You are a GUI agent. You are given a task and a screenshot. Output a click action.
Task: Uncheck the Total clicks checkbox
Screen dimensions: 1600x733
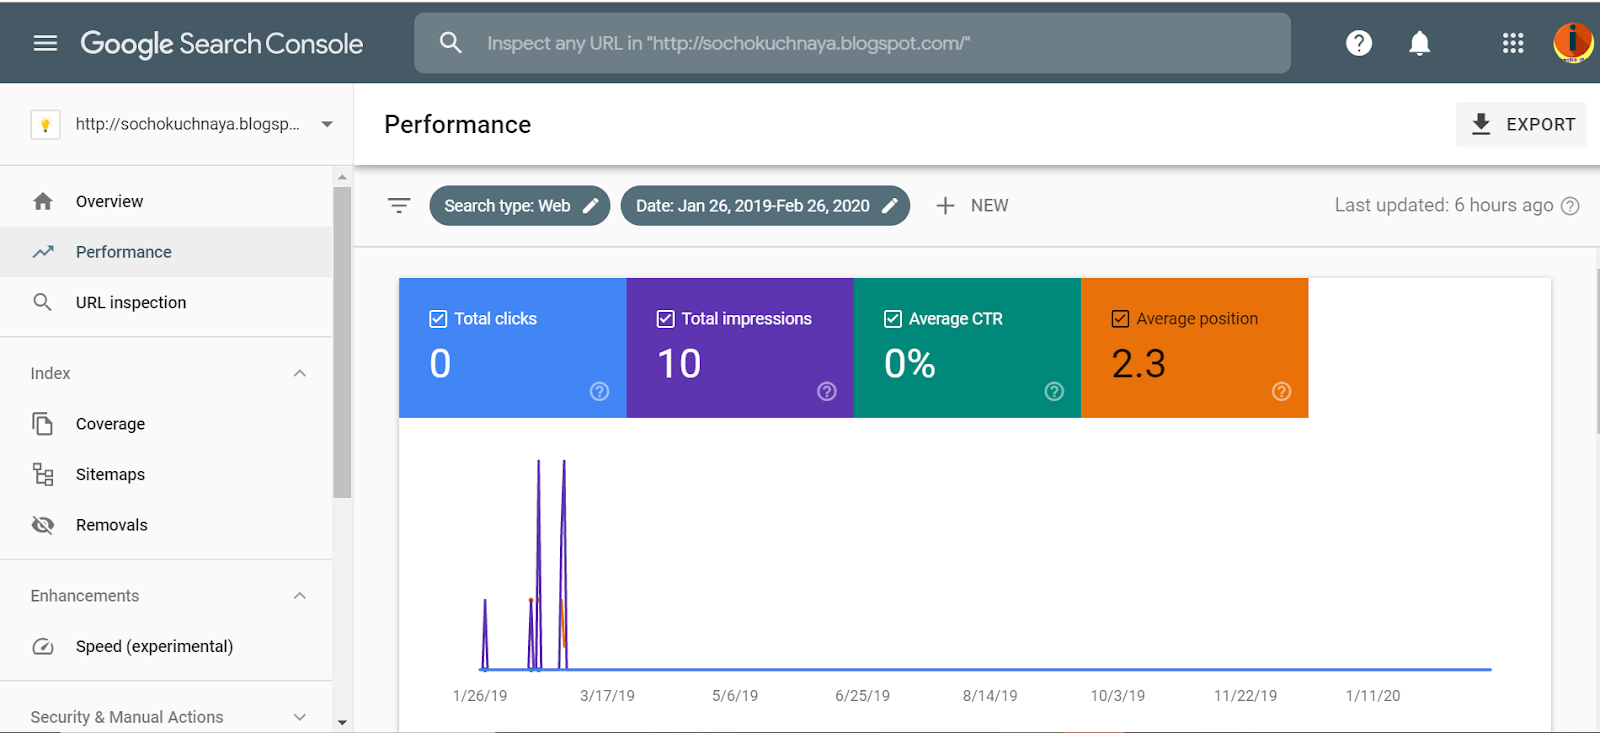point(438,319)
